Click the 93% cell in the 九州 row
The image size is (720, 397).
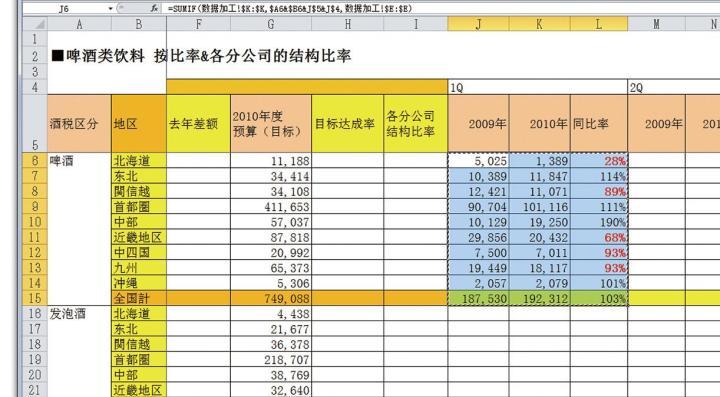coord(599,268)
